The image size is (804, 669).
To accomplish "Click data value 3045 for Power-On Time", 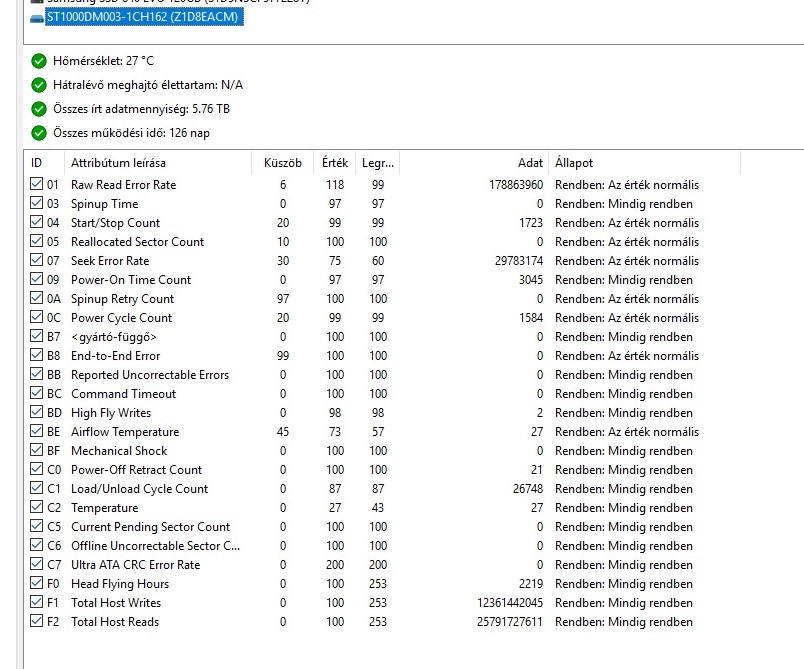I will point(531,280).
